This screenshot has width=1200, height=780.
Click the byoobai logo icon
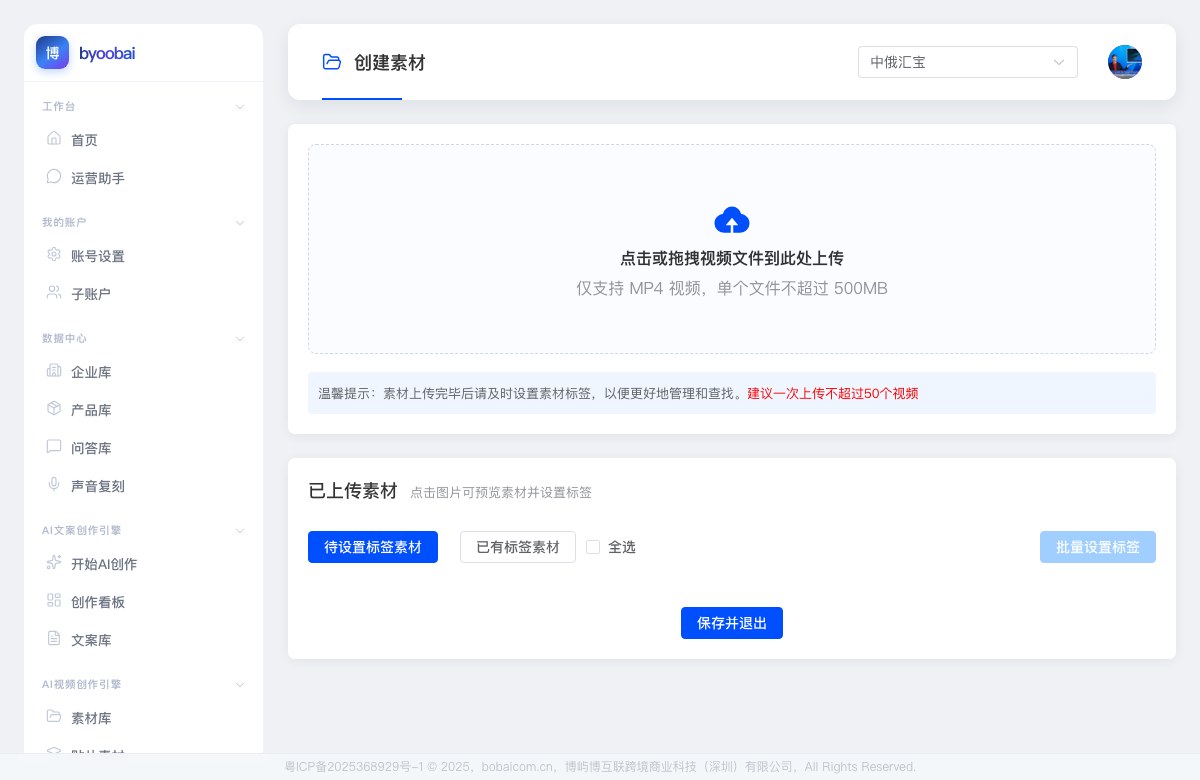coord(53,53)
